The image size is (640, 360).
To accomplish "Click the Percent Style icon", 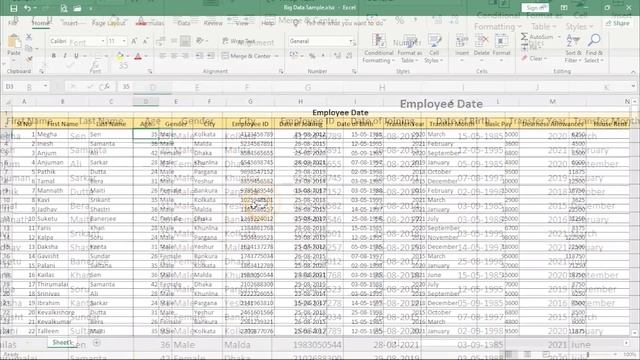I will pyautogui.click(x=312, y=56).
